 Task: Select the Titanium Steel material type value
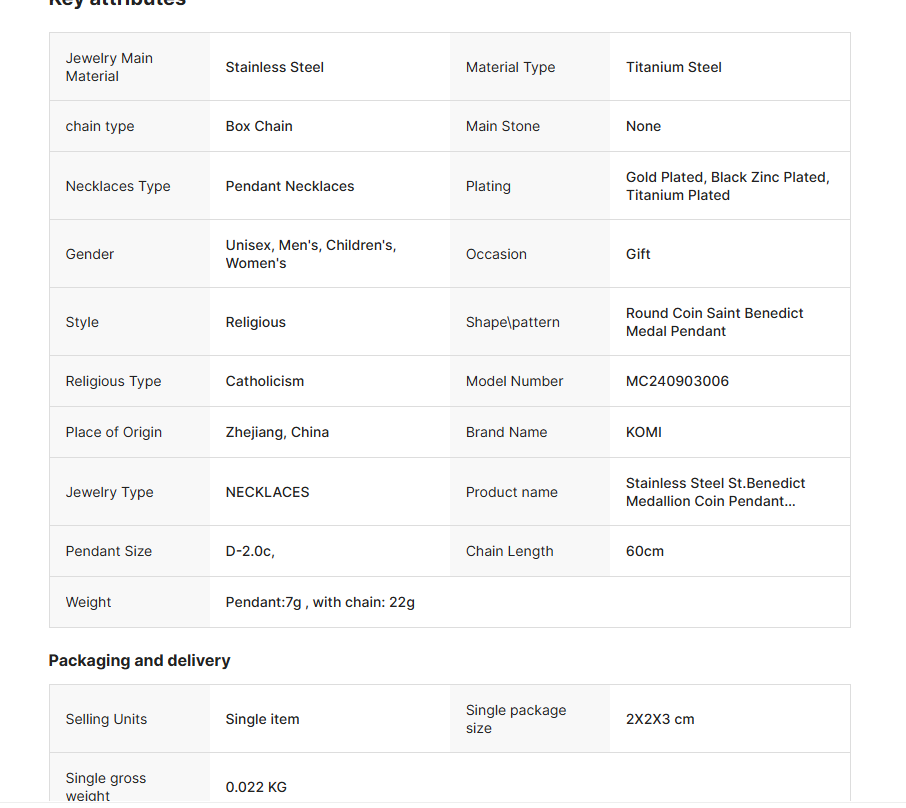pos(673,67)
